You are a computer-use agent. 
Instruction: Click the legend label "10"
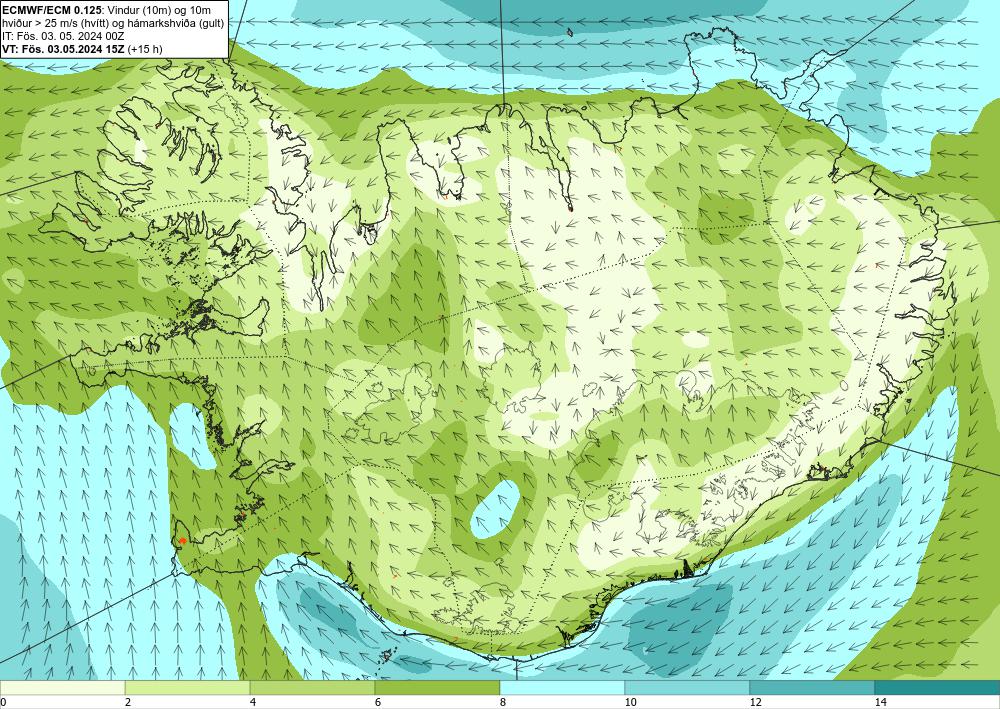[630, 702]
